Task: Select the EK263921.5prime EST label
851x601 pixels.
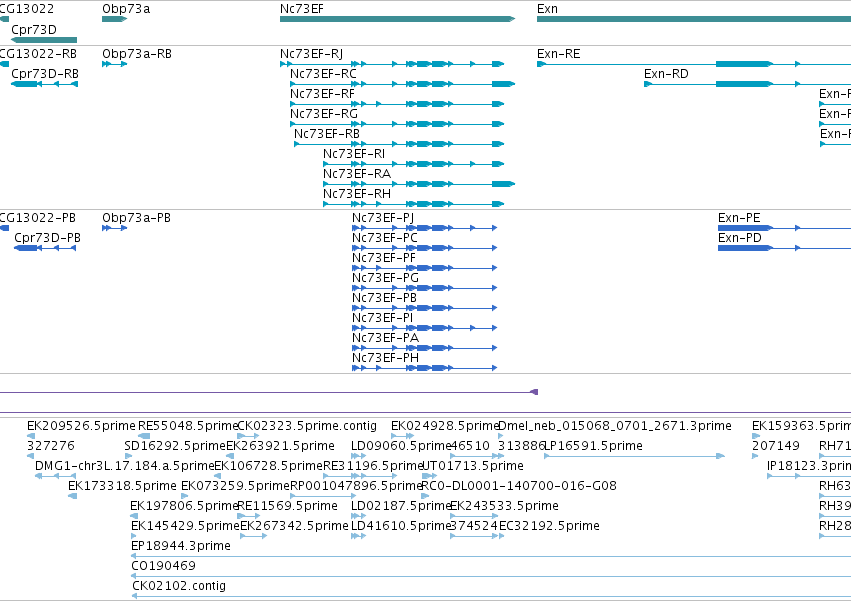Action: click(x=280, y=446)
